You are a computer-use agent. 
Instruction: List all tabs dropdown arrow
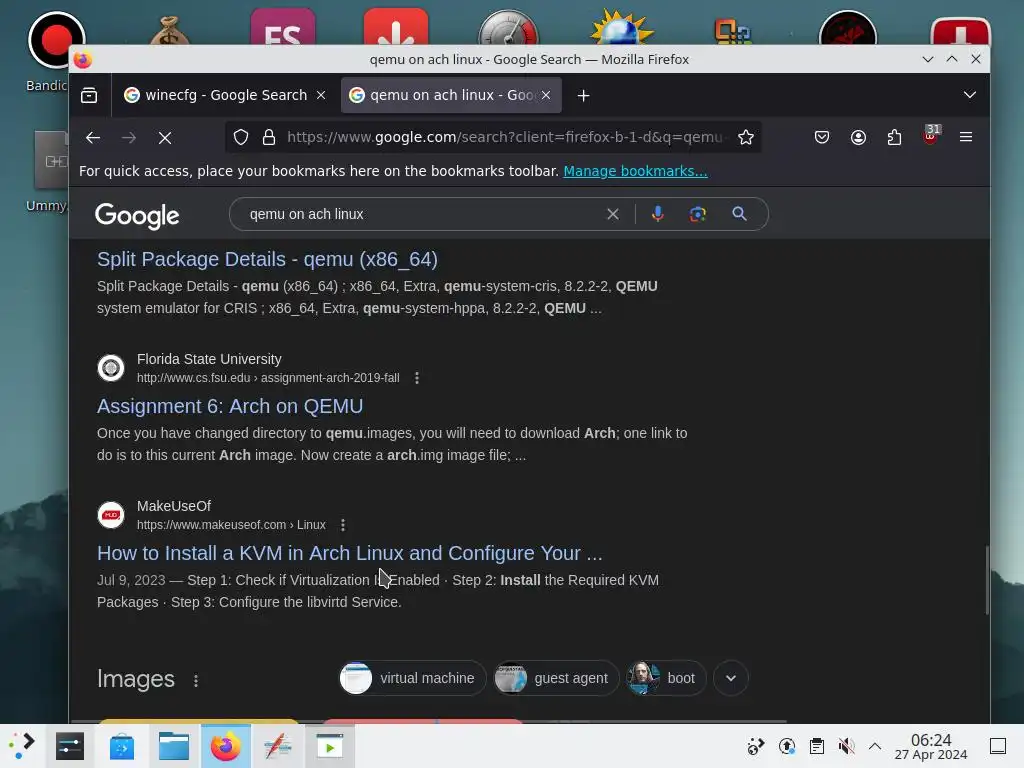[x=970, y=95]
